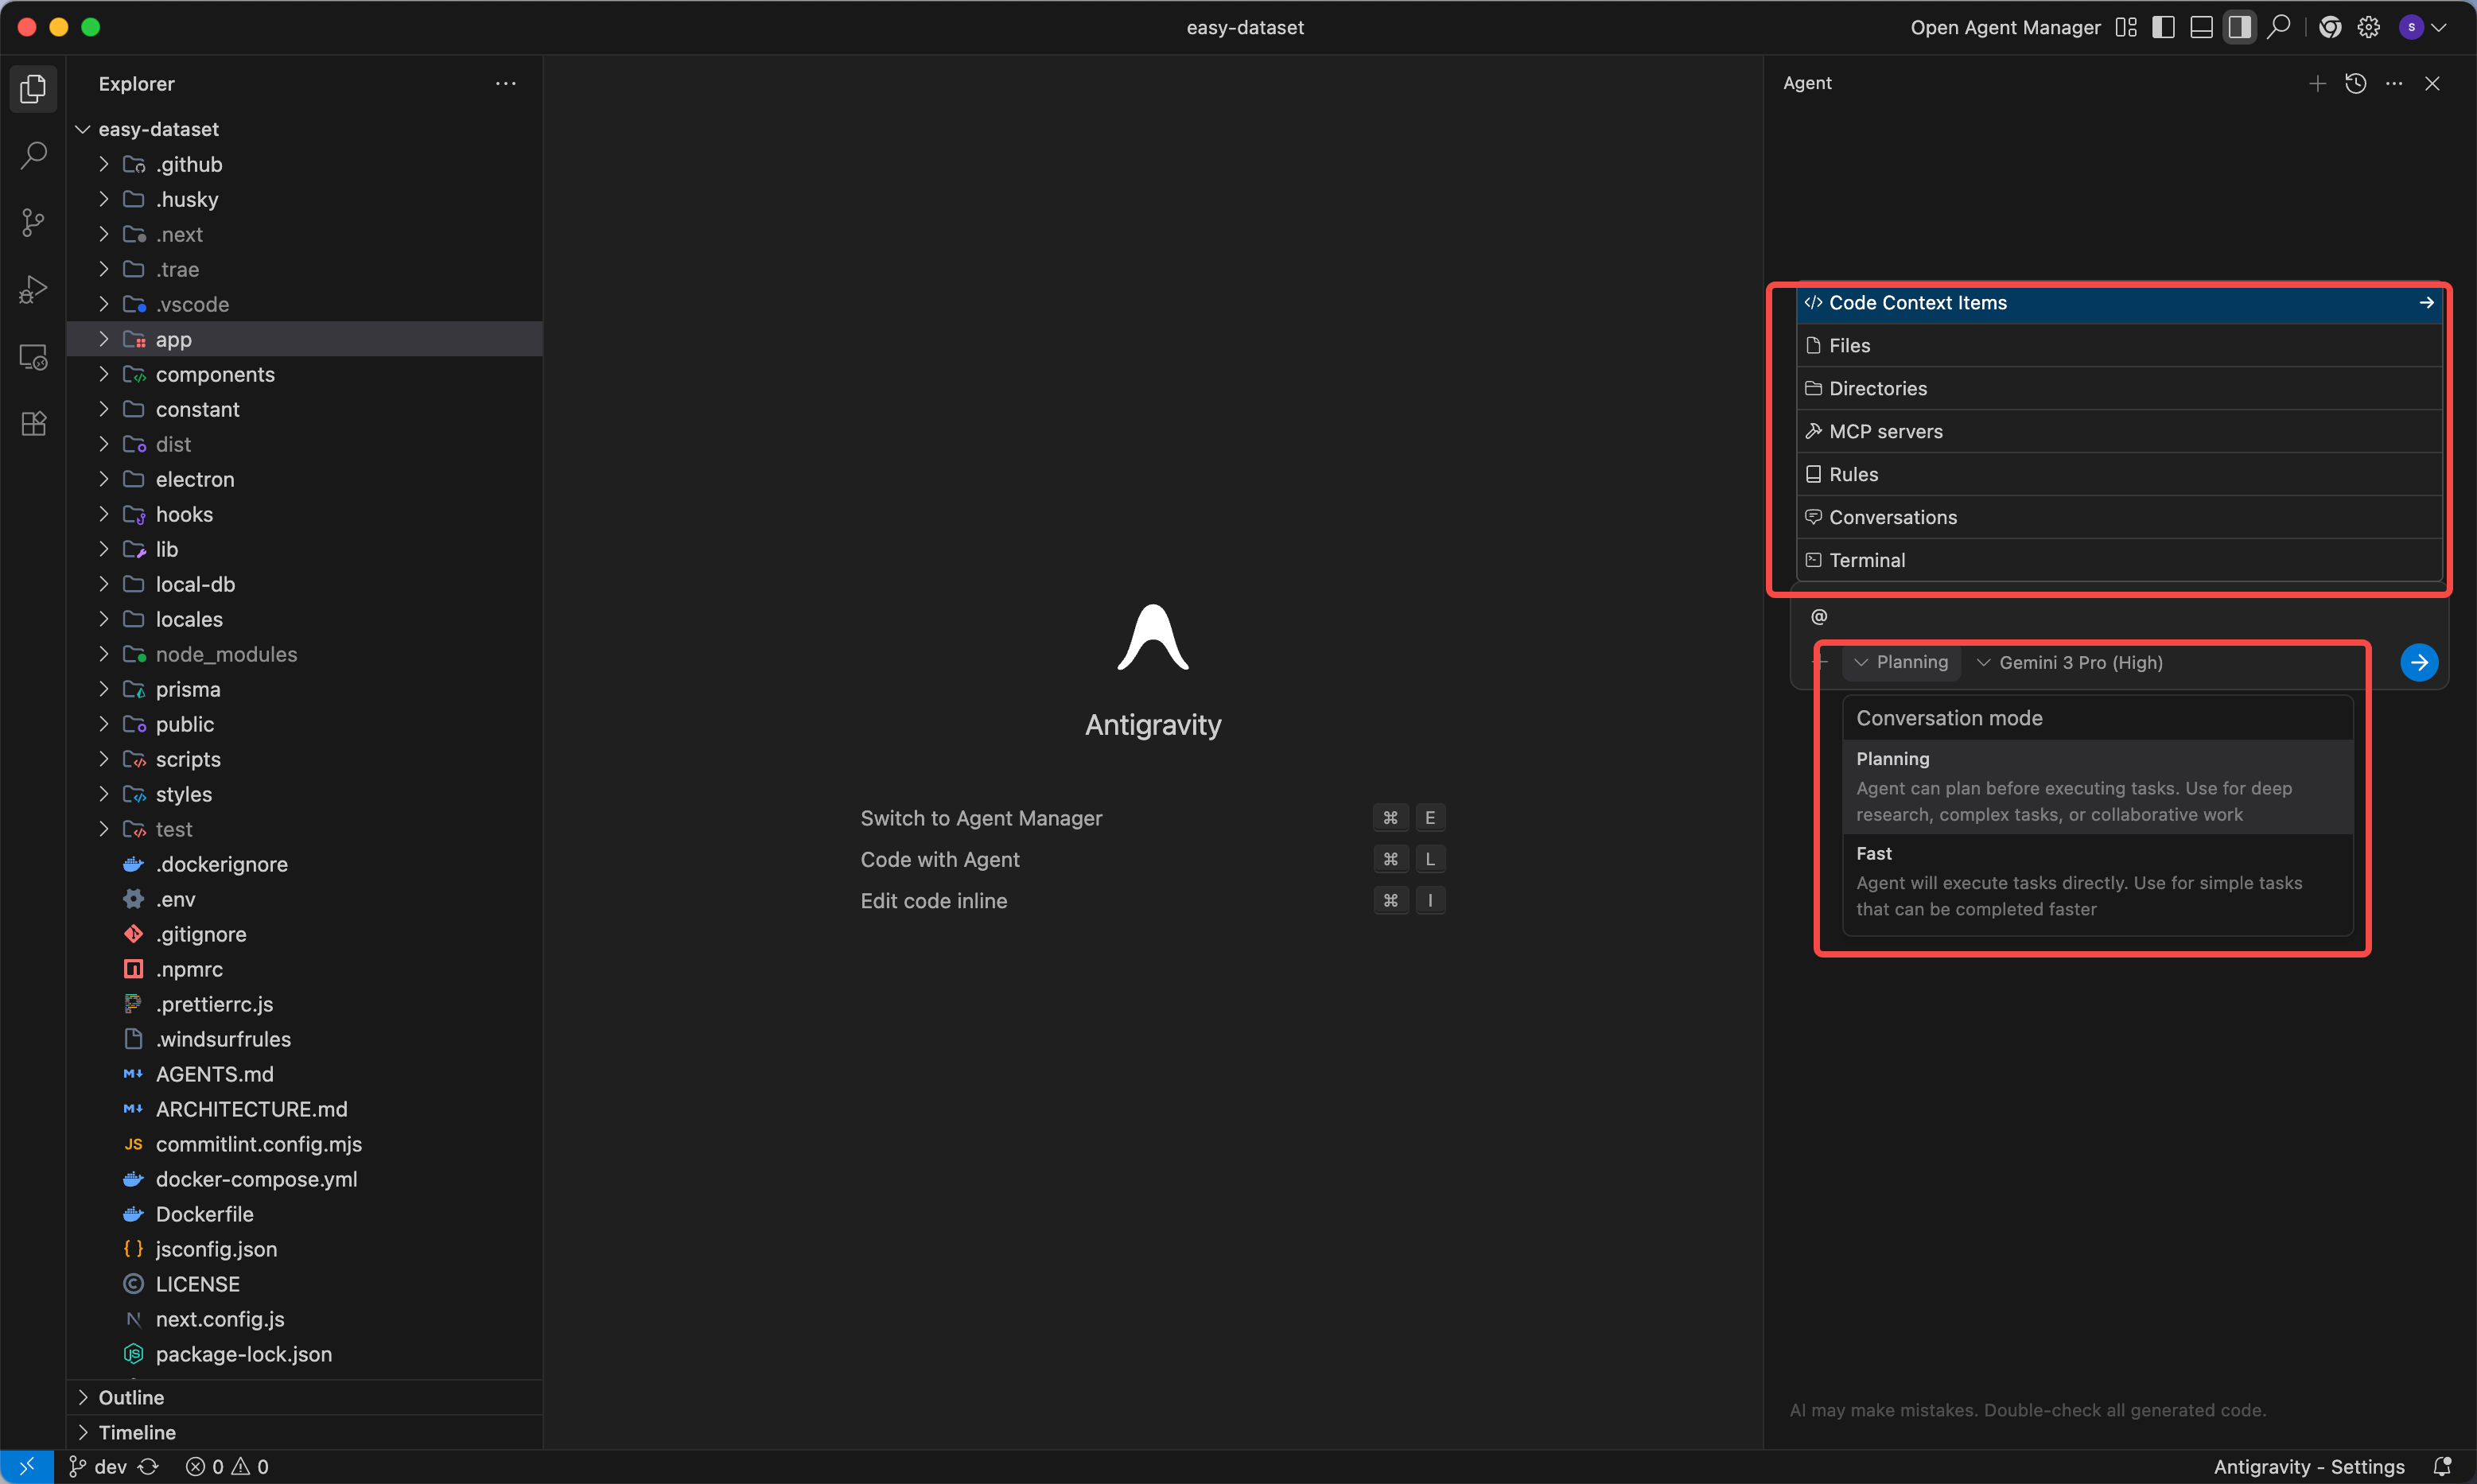The height and width of the screenshot is (1484, 2477).
Task: Choose Fast conversation mode
Action: [2078, 881]
